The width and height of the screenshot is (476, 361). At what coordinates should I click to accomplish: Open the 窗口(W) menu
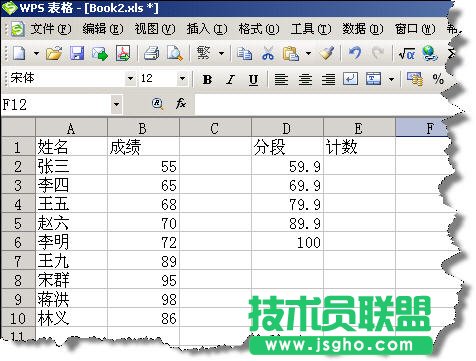click(415, 29)
